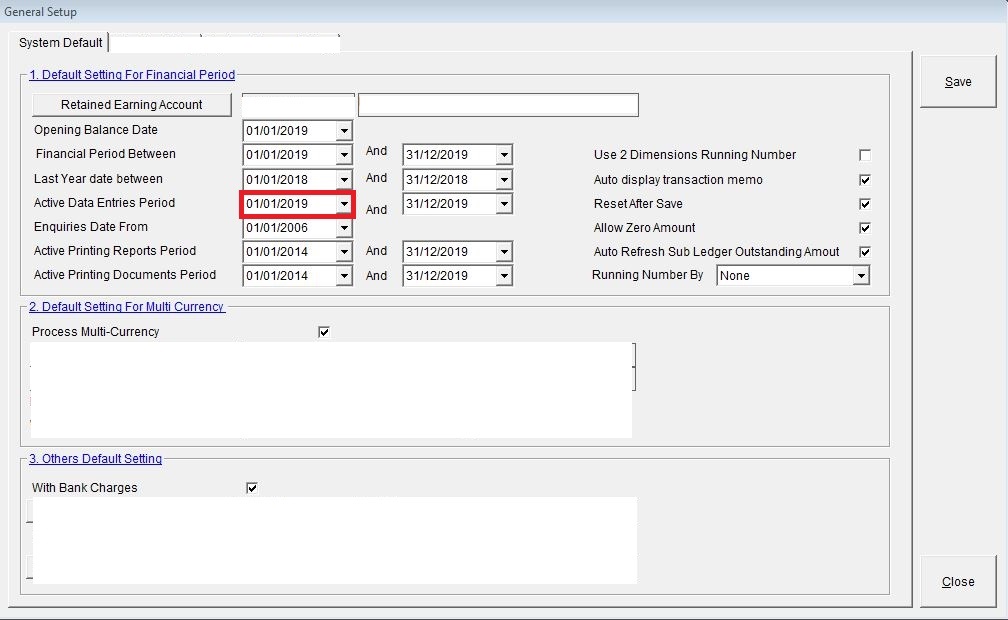
Task: Switch to the System Default tab
Action: (61, 43)
